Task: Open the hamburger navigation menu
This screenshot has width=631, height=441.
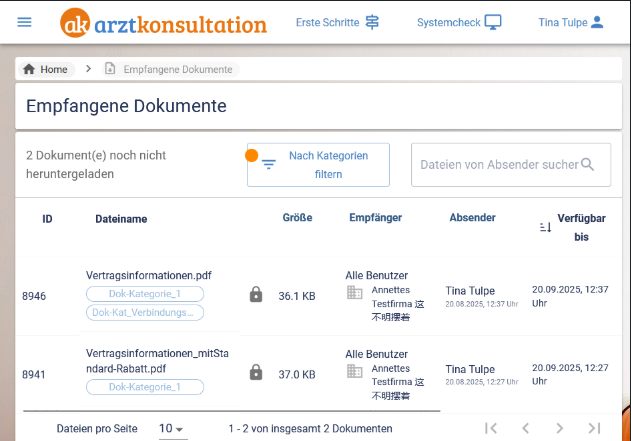Action: coord(24,22)
